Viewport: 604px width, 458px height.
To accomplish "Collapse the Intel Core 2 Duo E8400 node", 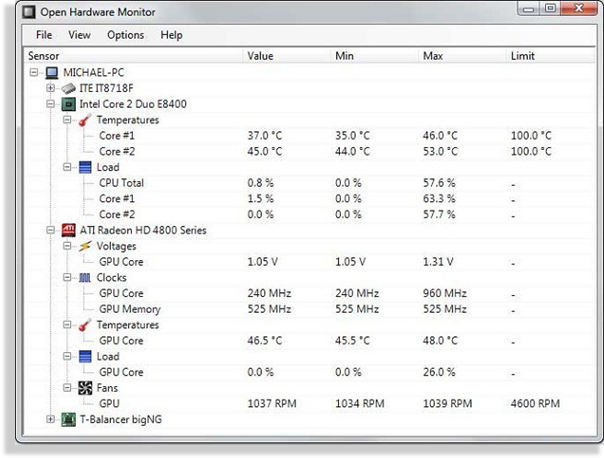I will click(50, 104).
